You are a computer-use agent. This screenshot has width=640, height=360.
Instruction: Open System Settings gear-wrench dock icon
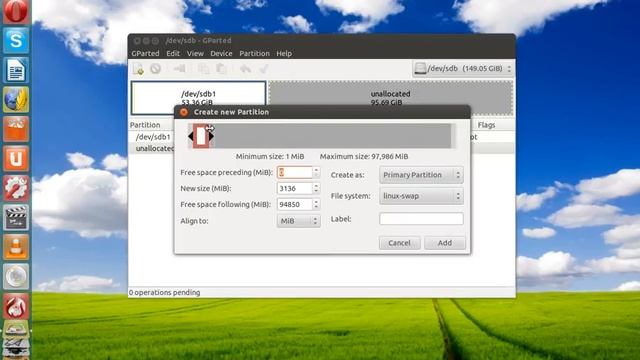tap(16, 188)
